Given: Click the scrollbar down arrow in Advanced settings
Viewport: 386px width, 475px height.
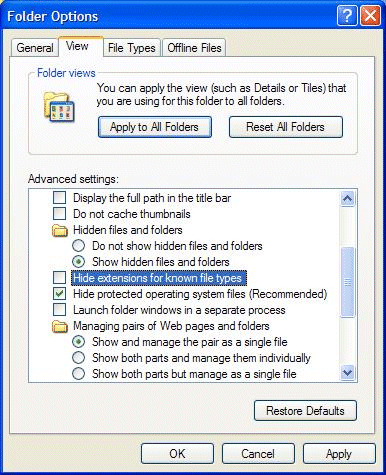Looking at the screenshot, I should [x=347, y=372].
